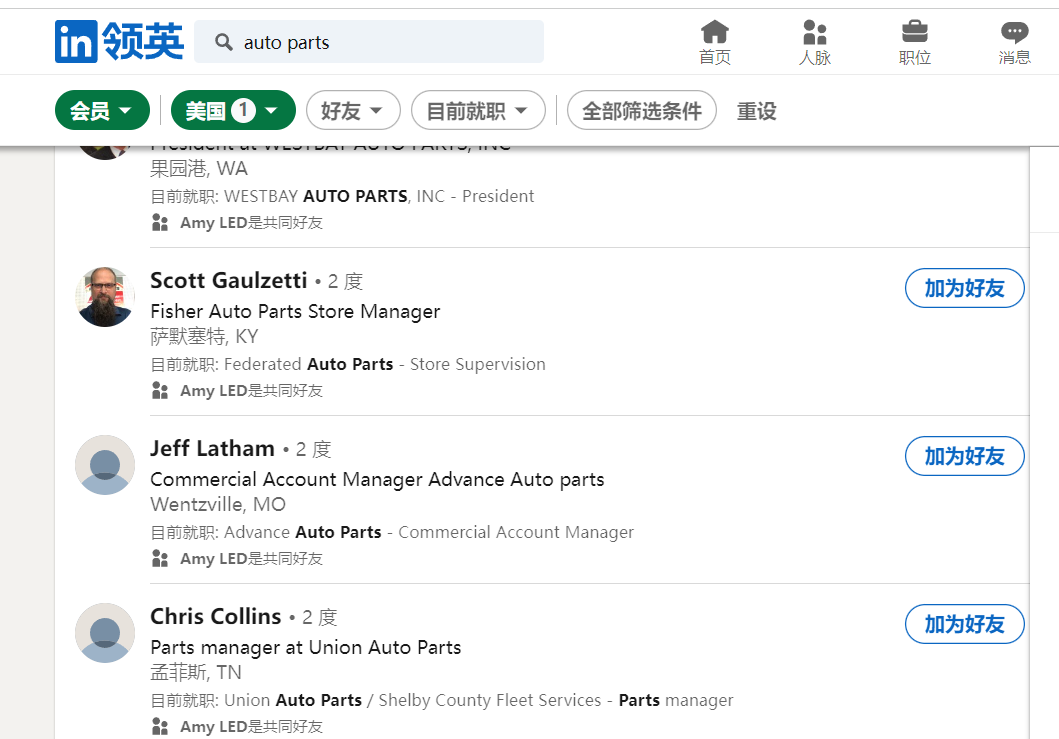Click location text 孟菲斯, TN
The width and height of the screenshot is (1059, 739).
pos(196,673)
